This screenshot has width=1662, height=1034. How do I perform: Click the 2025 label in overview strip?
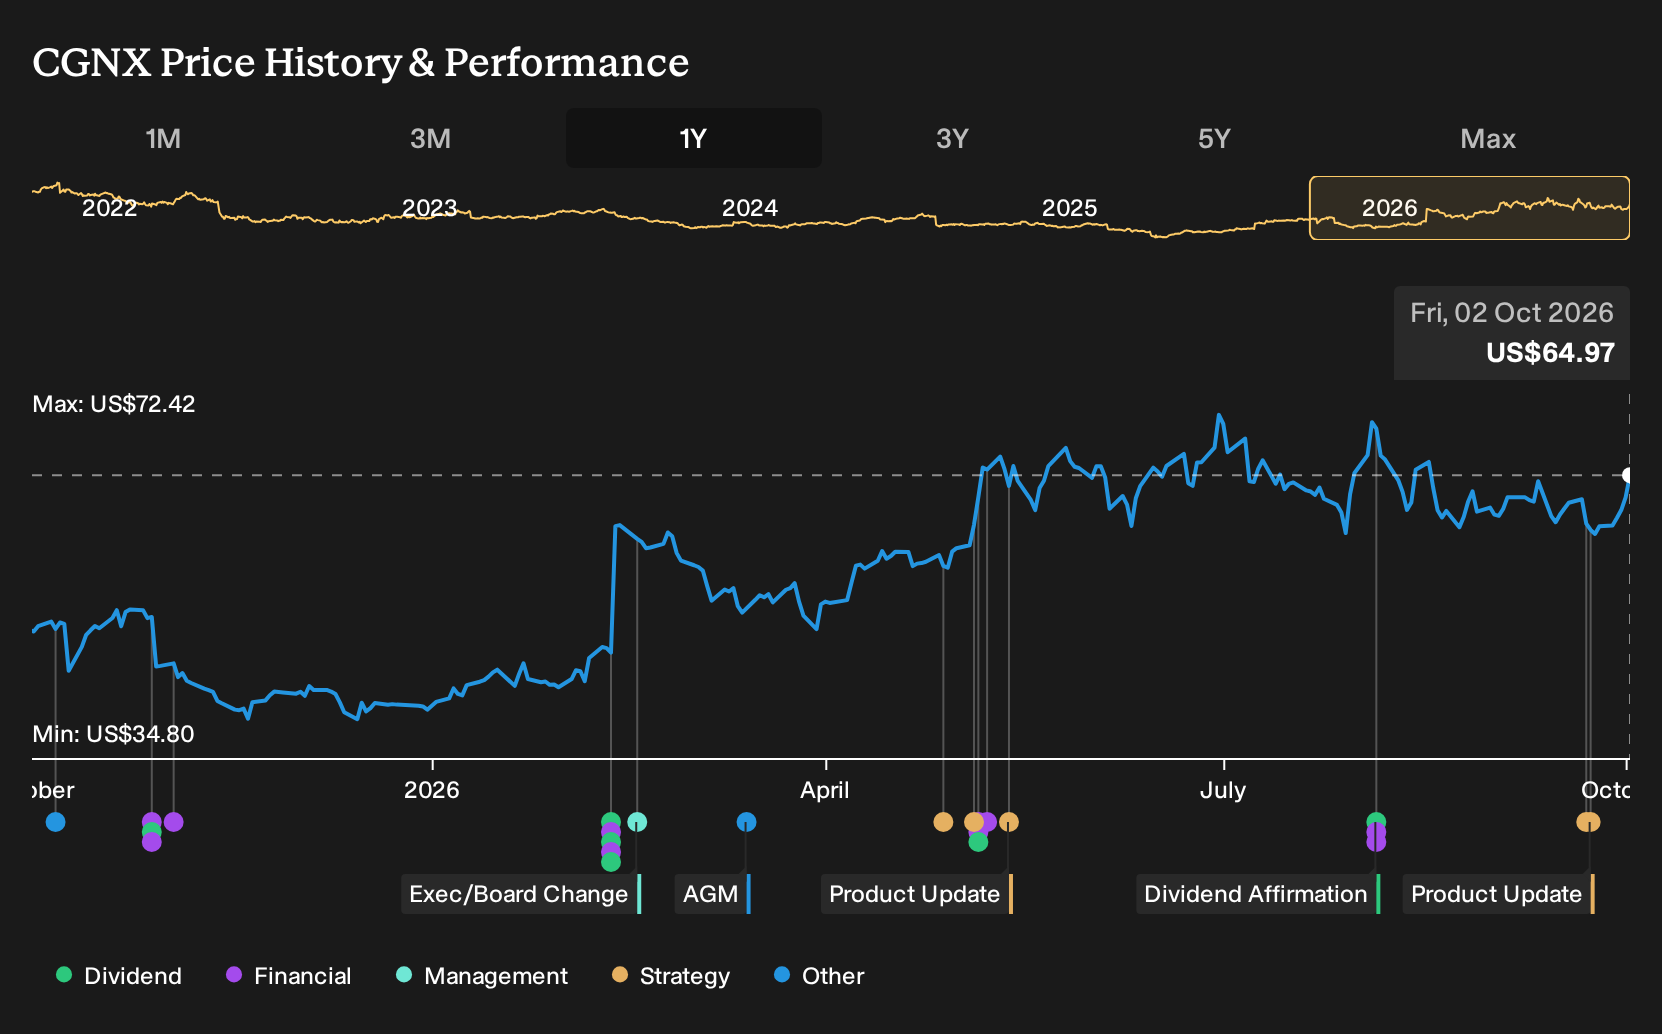tap(1070, 208)
